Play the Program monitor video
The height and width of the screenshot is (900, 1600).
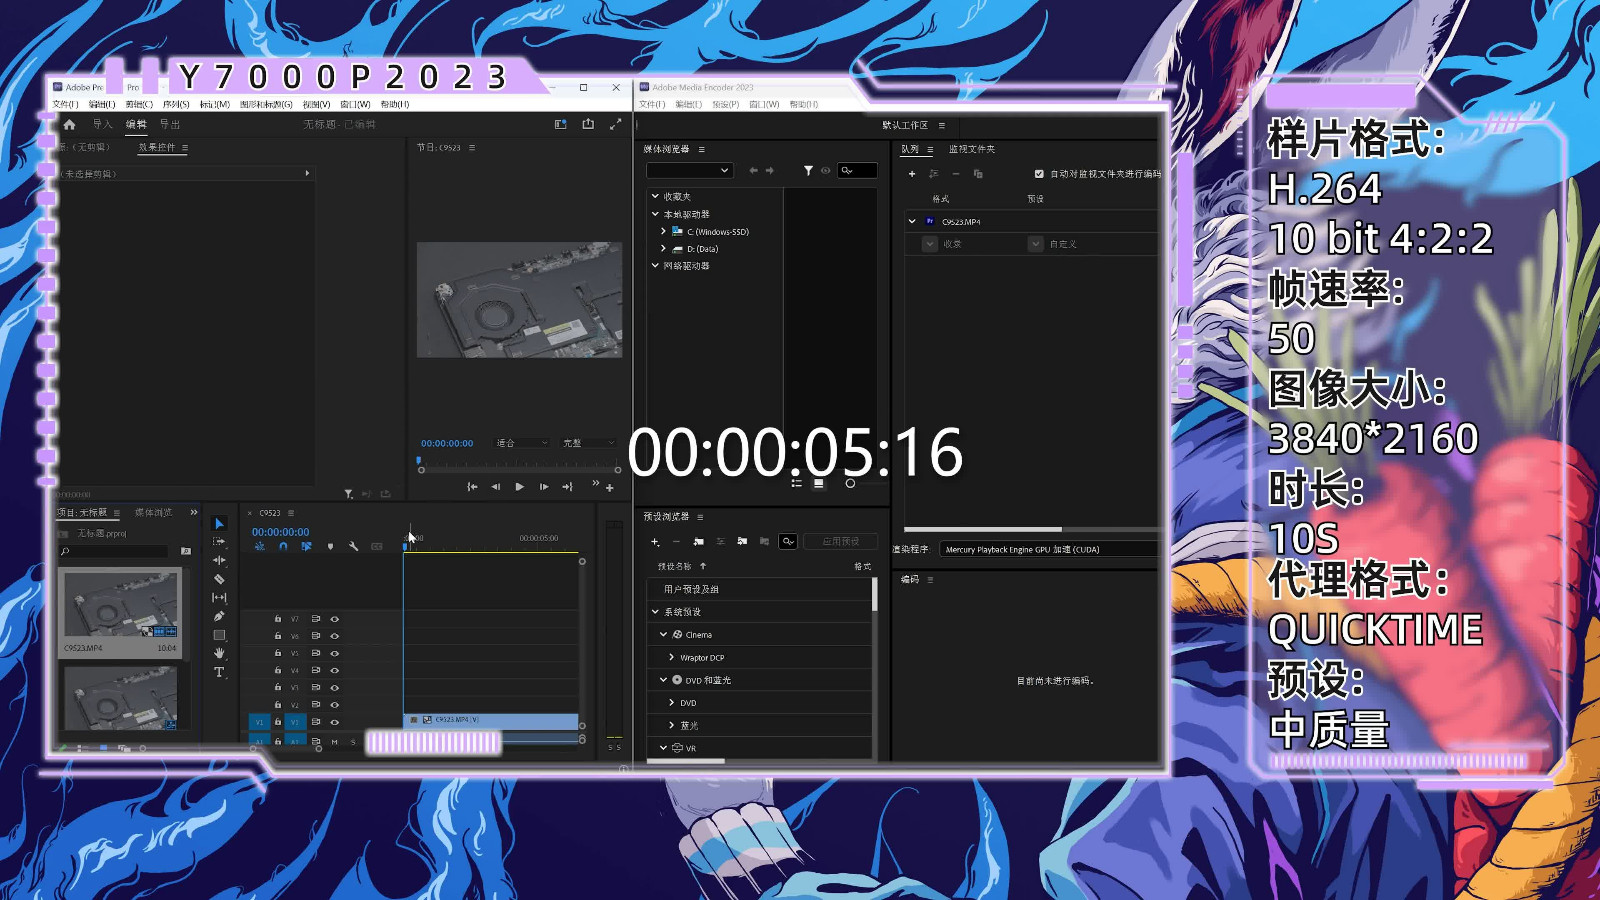pos(519,487)
